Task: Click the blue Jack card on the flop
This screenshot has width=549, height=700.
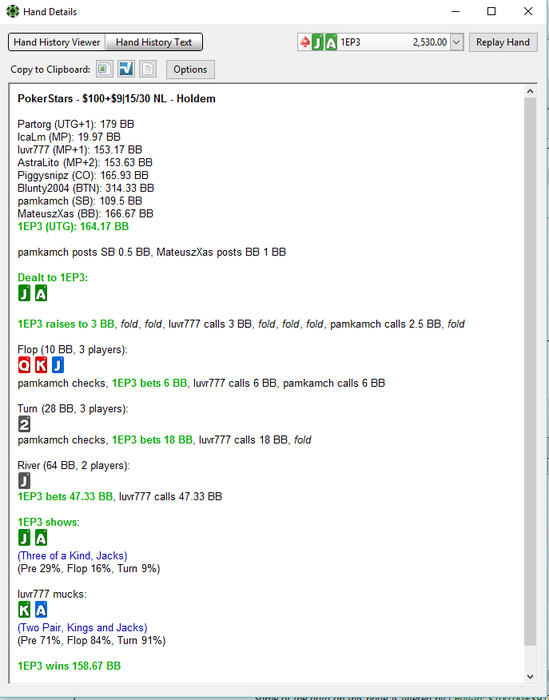Action: click(x=58, y=365)
